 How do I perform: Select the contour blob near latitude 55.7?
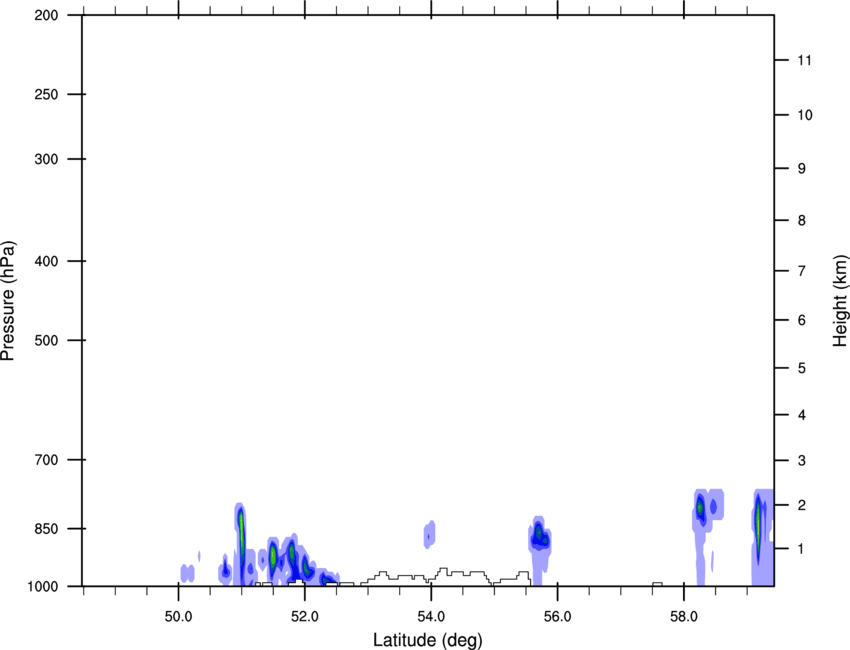pyautogui.click(x=540, y=539)
